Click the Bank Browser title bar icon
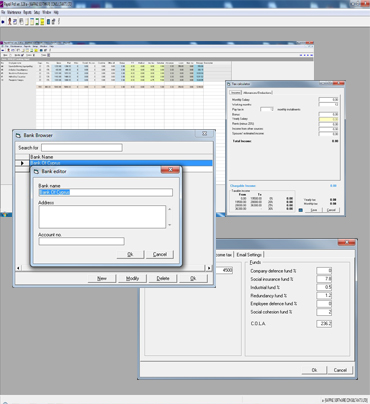370x404 pixels. click(x=19, y=135)
